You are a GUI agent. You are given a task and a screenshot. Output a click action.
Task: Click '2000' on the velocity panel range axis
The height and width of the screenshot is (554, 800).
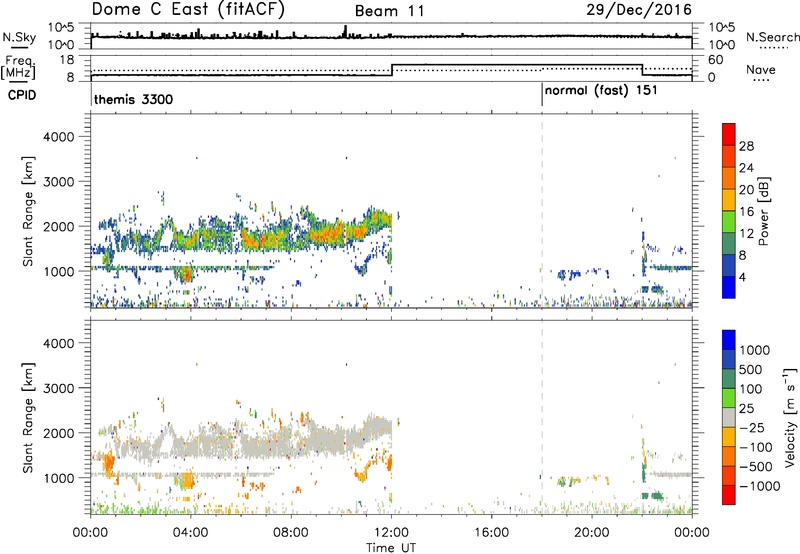(x=58, y=433)
